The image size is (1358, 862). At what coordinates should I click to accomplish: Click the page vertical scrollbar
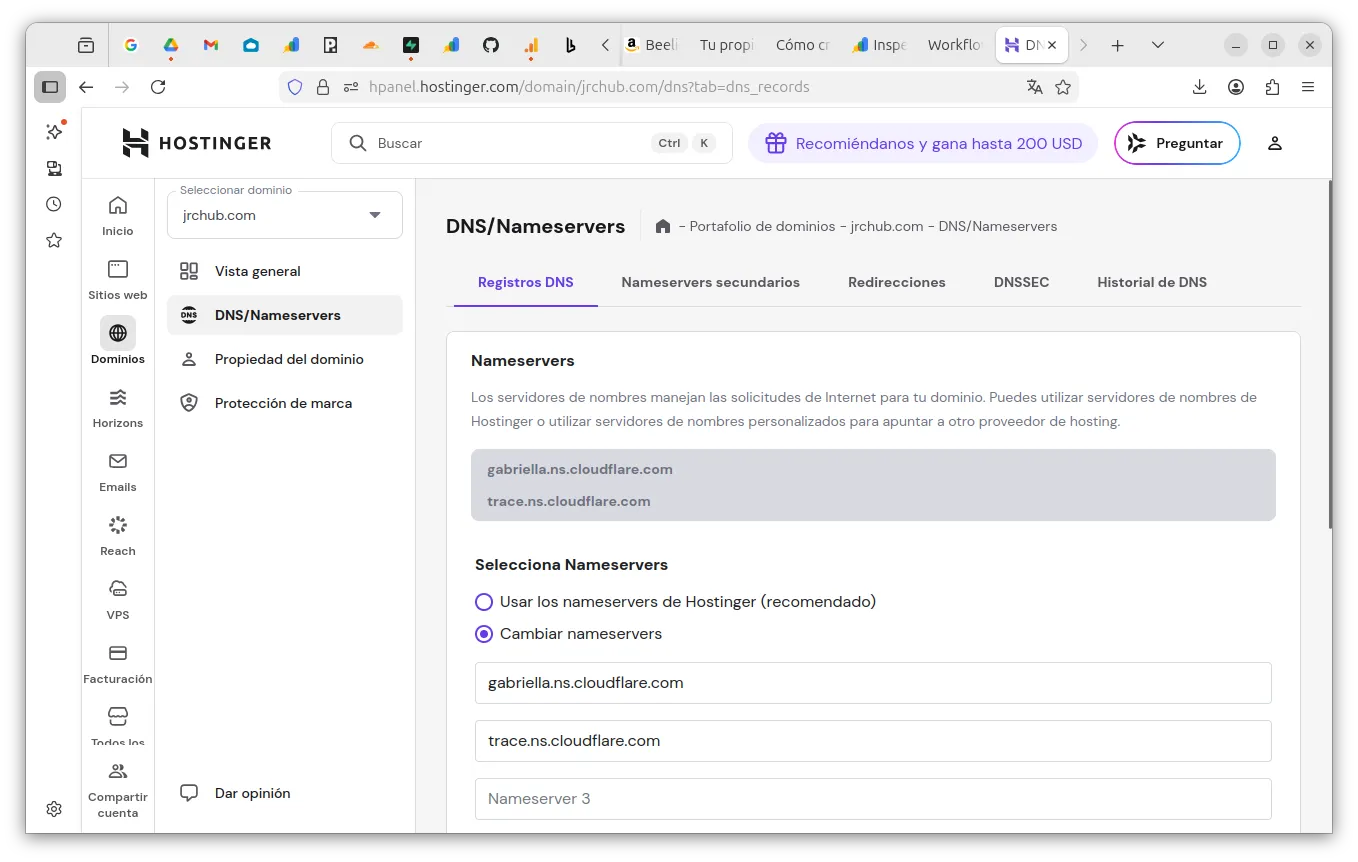[1330, 354]
